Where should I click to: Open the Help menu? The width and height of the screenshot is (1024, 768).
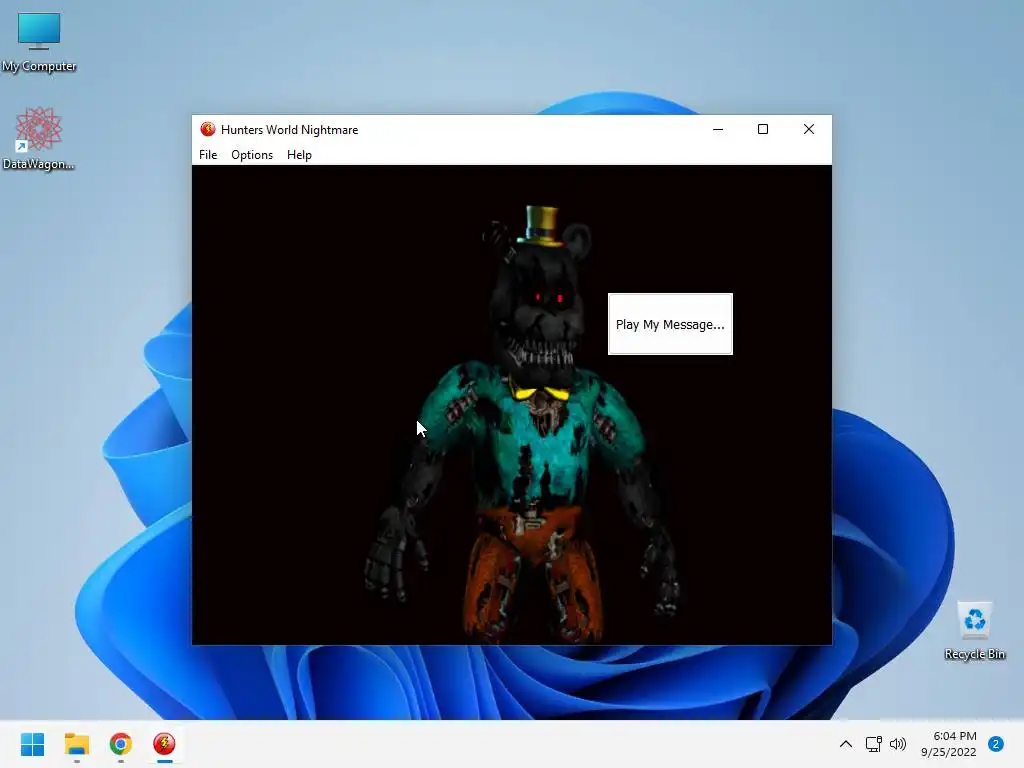299,155
